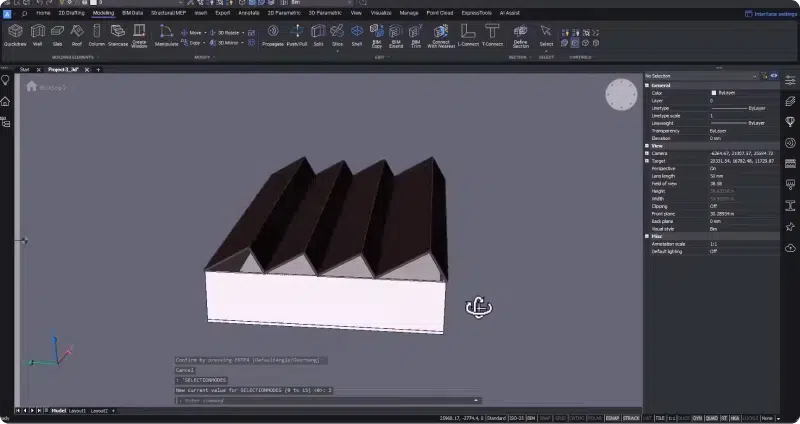Open the Visualize ribbon tab
The height and width of the screenshot is (424, 800).
click(x=381, y=13)
